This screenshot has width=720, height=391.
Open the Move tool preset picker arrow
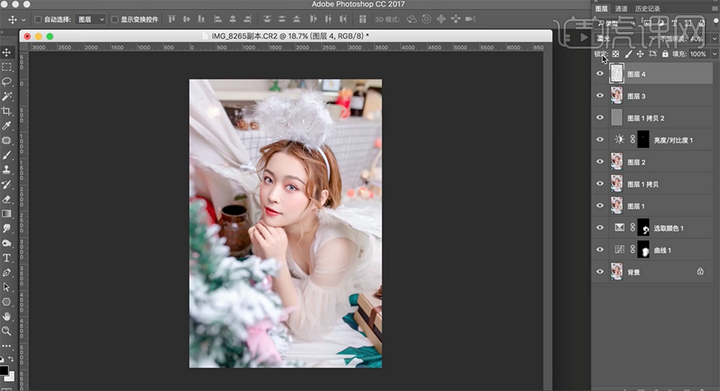point(23,20)
